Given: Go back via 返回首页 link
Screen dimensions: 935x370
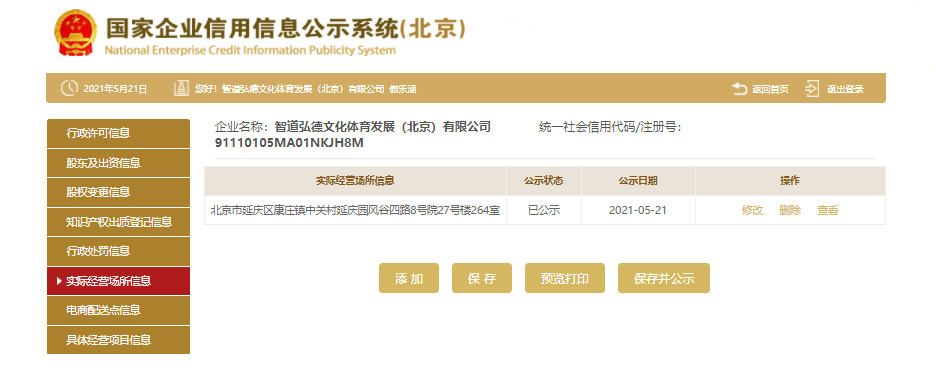Looking at the screenshot, I should 770,89.
